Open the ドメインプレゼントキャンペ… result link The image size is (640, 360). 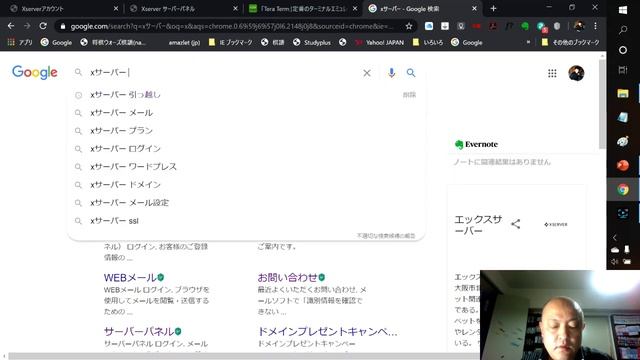(327, 331)
